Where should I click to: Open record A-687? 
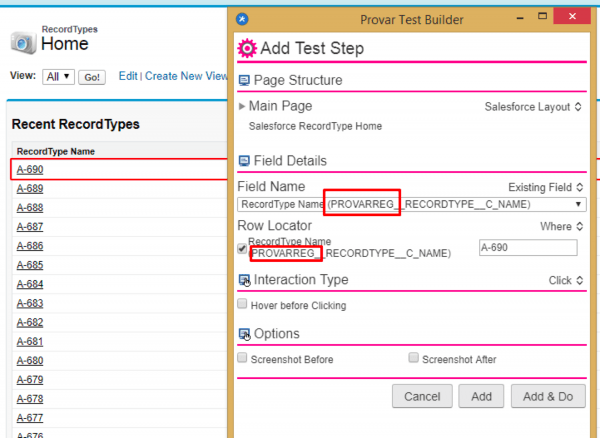[x=30, y=227]
